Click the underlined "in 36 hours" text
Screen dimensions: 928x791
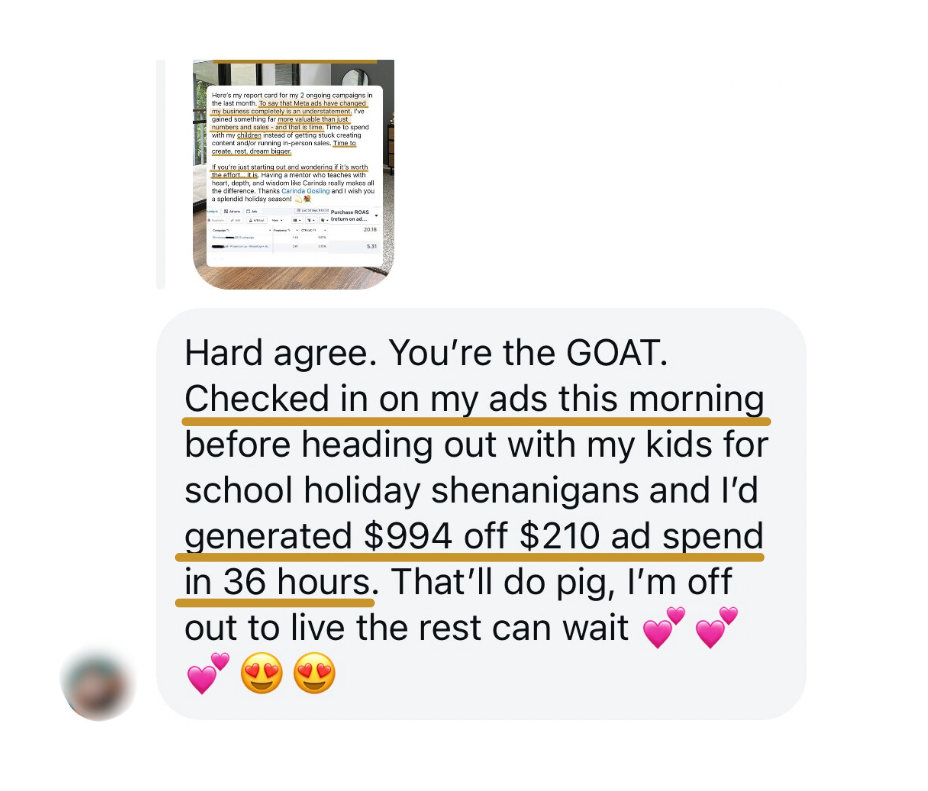pos(277,582)
